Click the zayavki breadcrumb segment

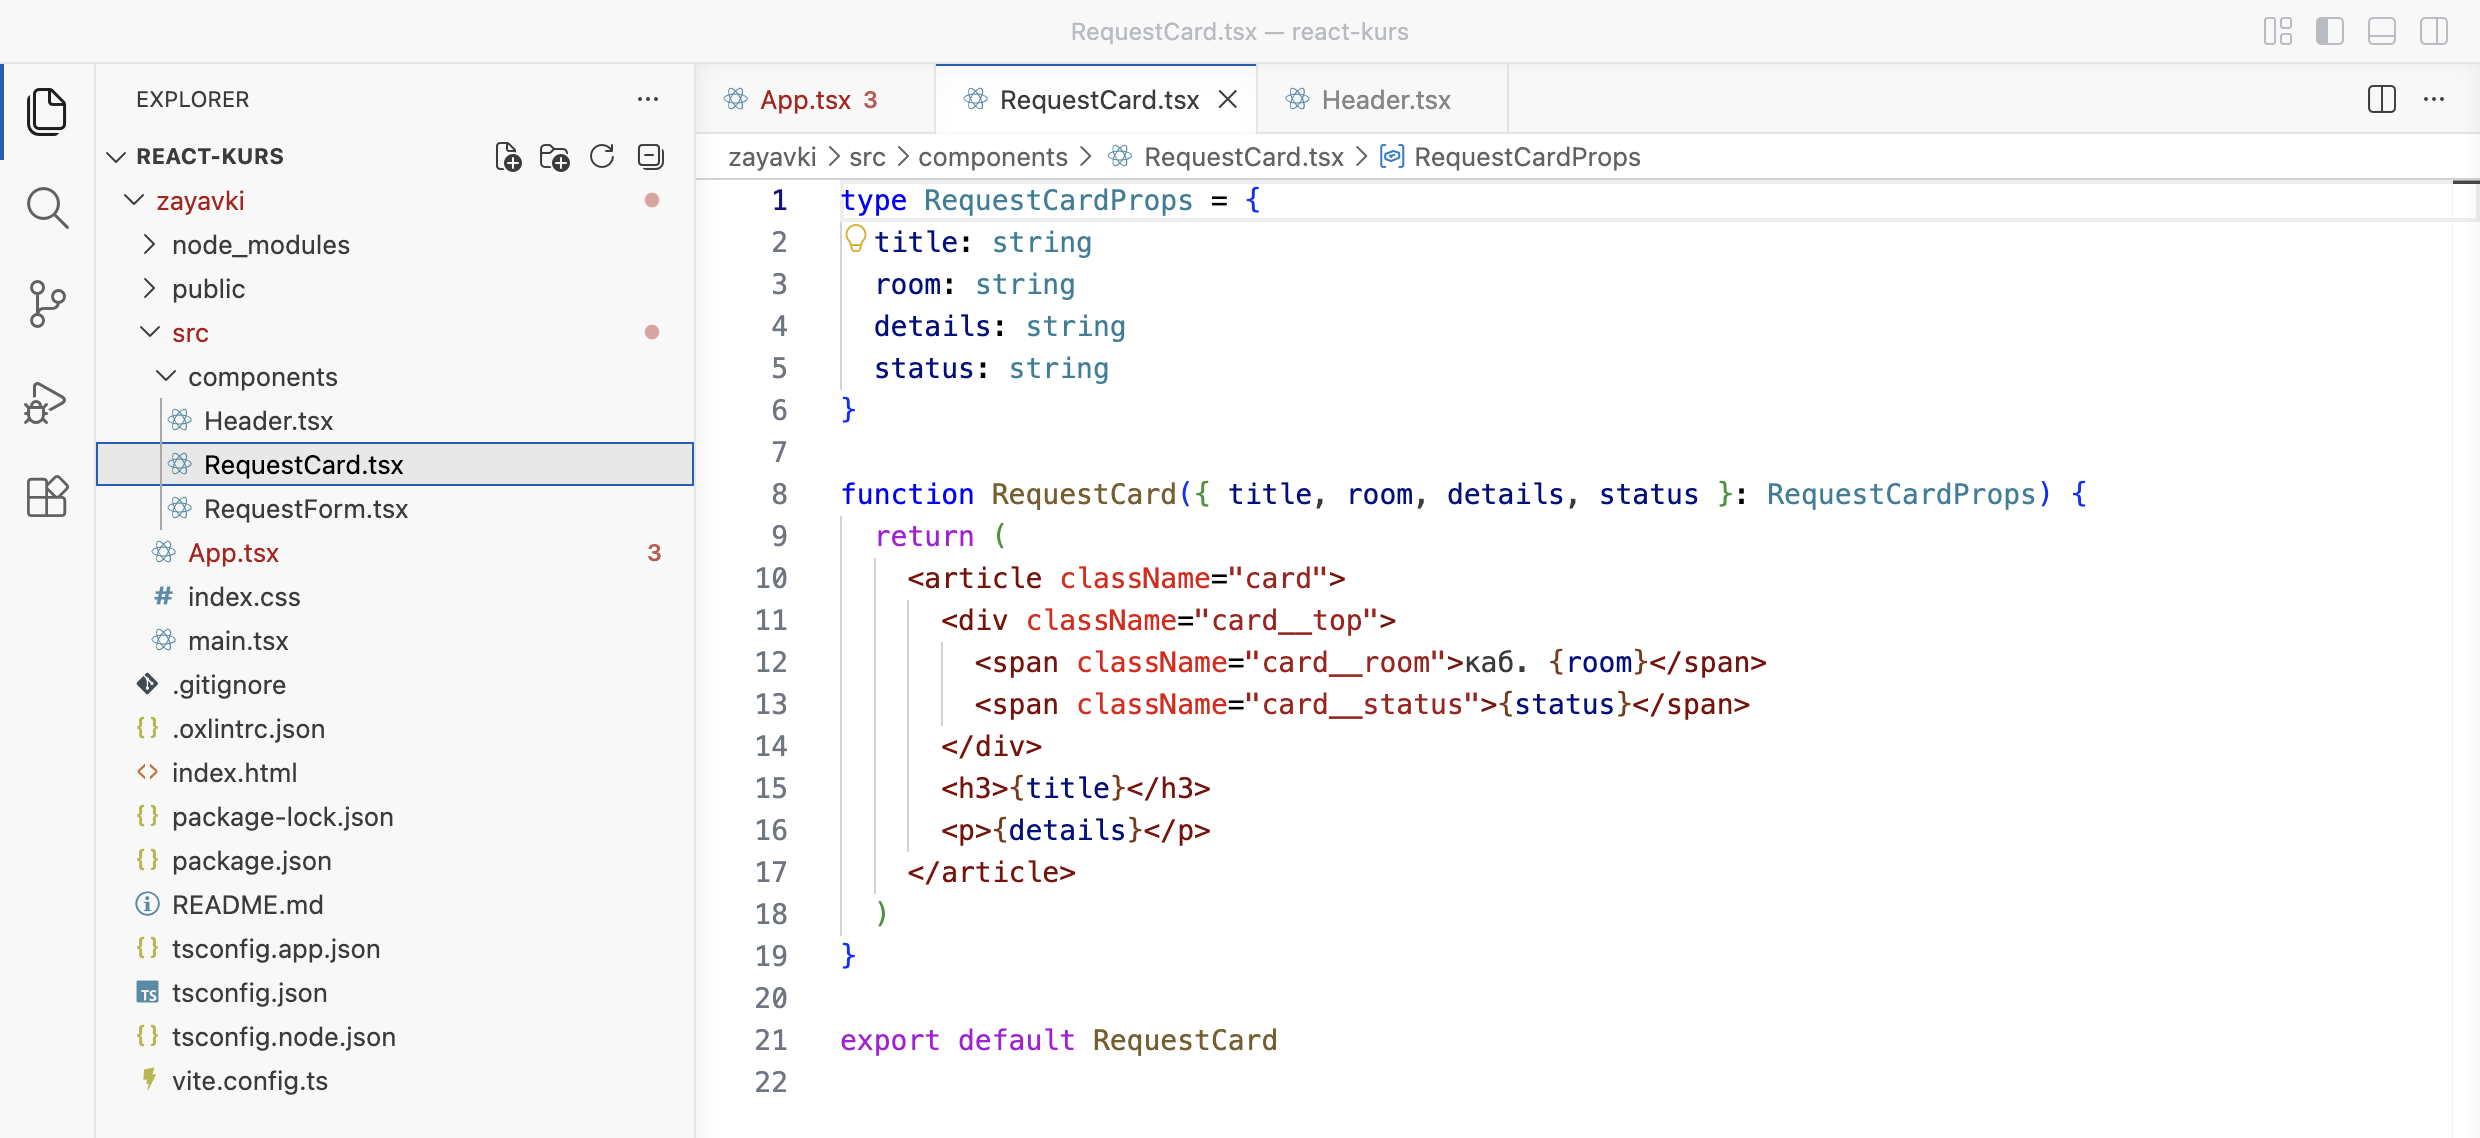(772, 157)
